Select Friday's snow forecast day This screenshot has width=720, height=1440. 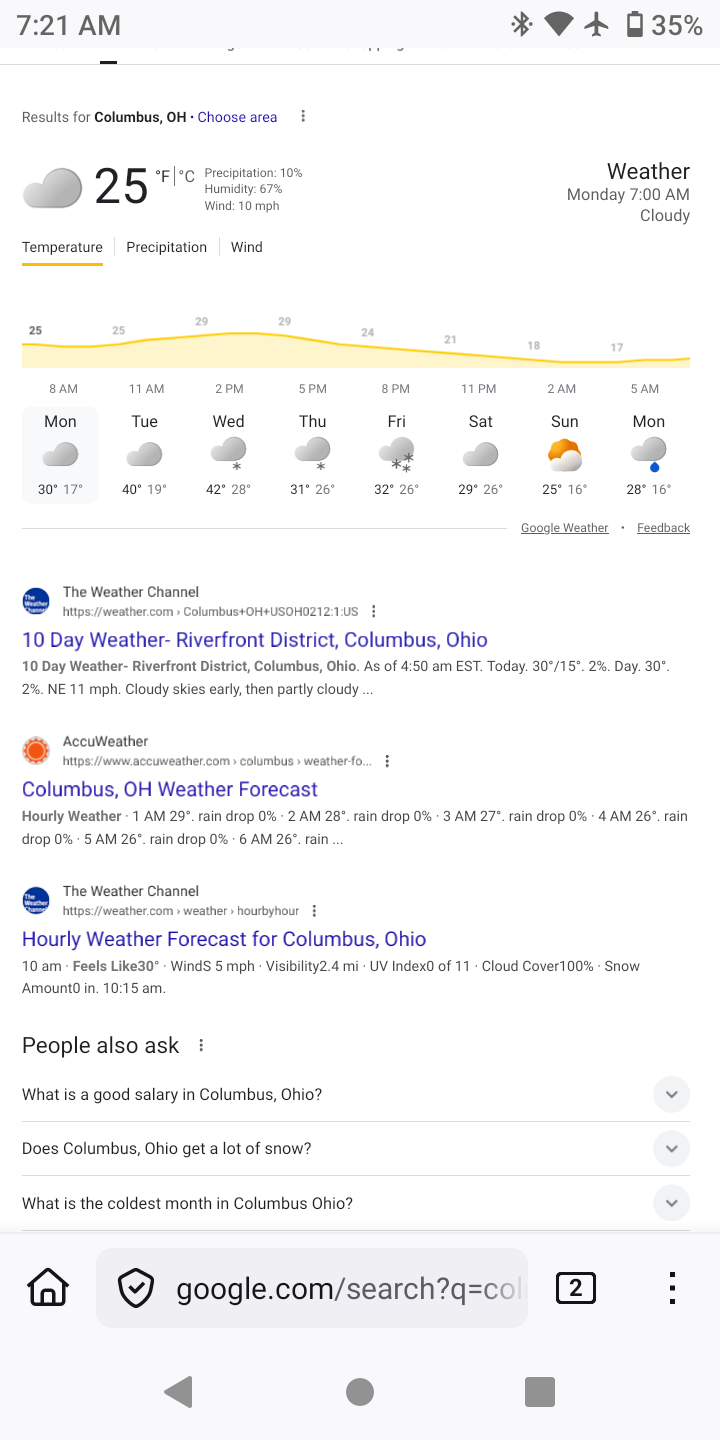(397, 455)
